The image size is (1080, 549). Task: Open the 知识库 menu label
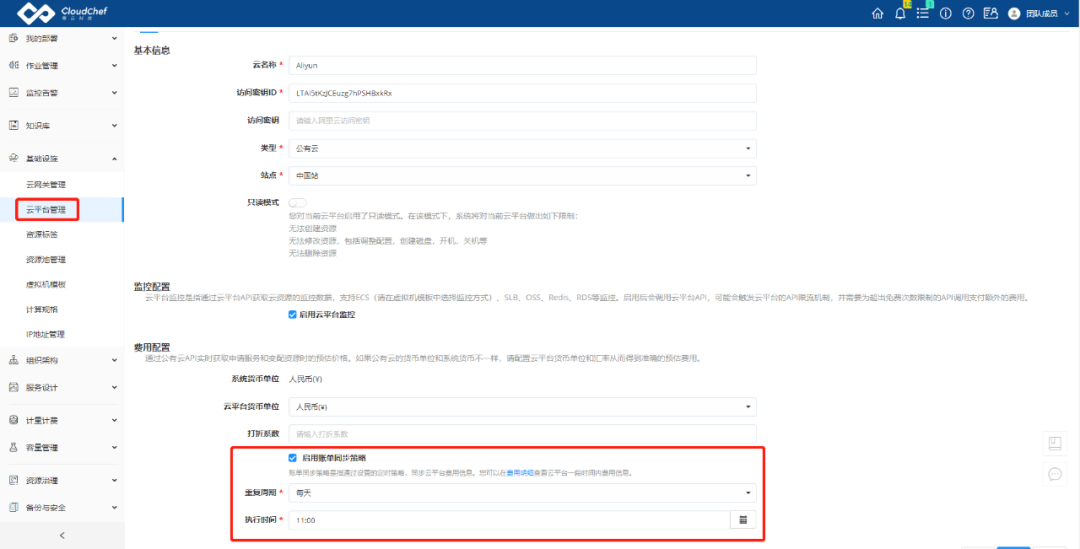click(38, 125)
